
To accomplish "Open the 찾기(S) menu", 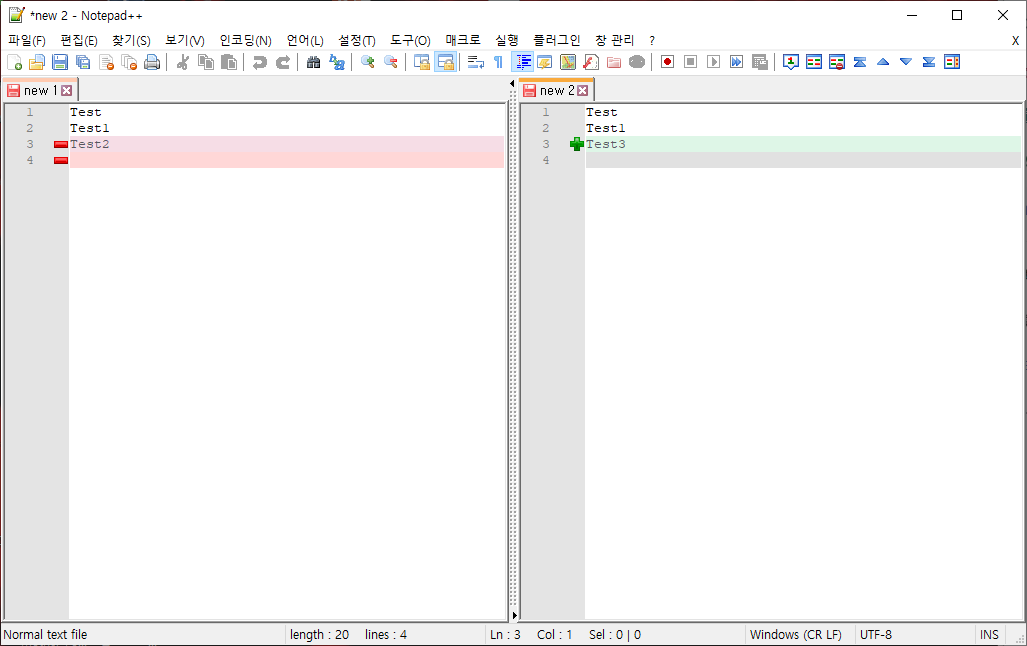I will pos(131,41).
